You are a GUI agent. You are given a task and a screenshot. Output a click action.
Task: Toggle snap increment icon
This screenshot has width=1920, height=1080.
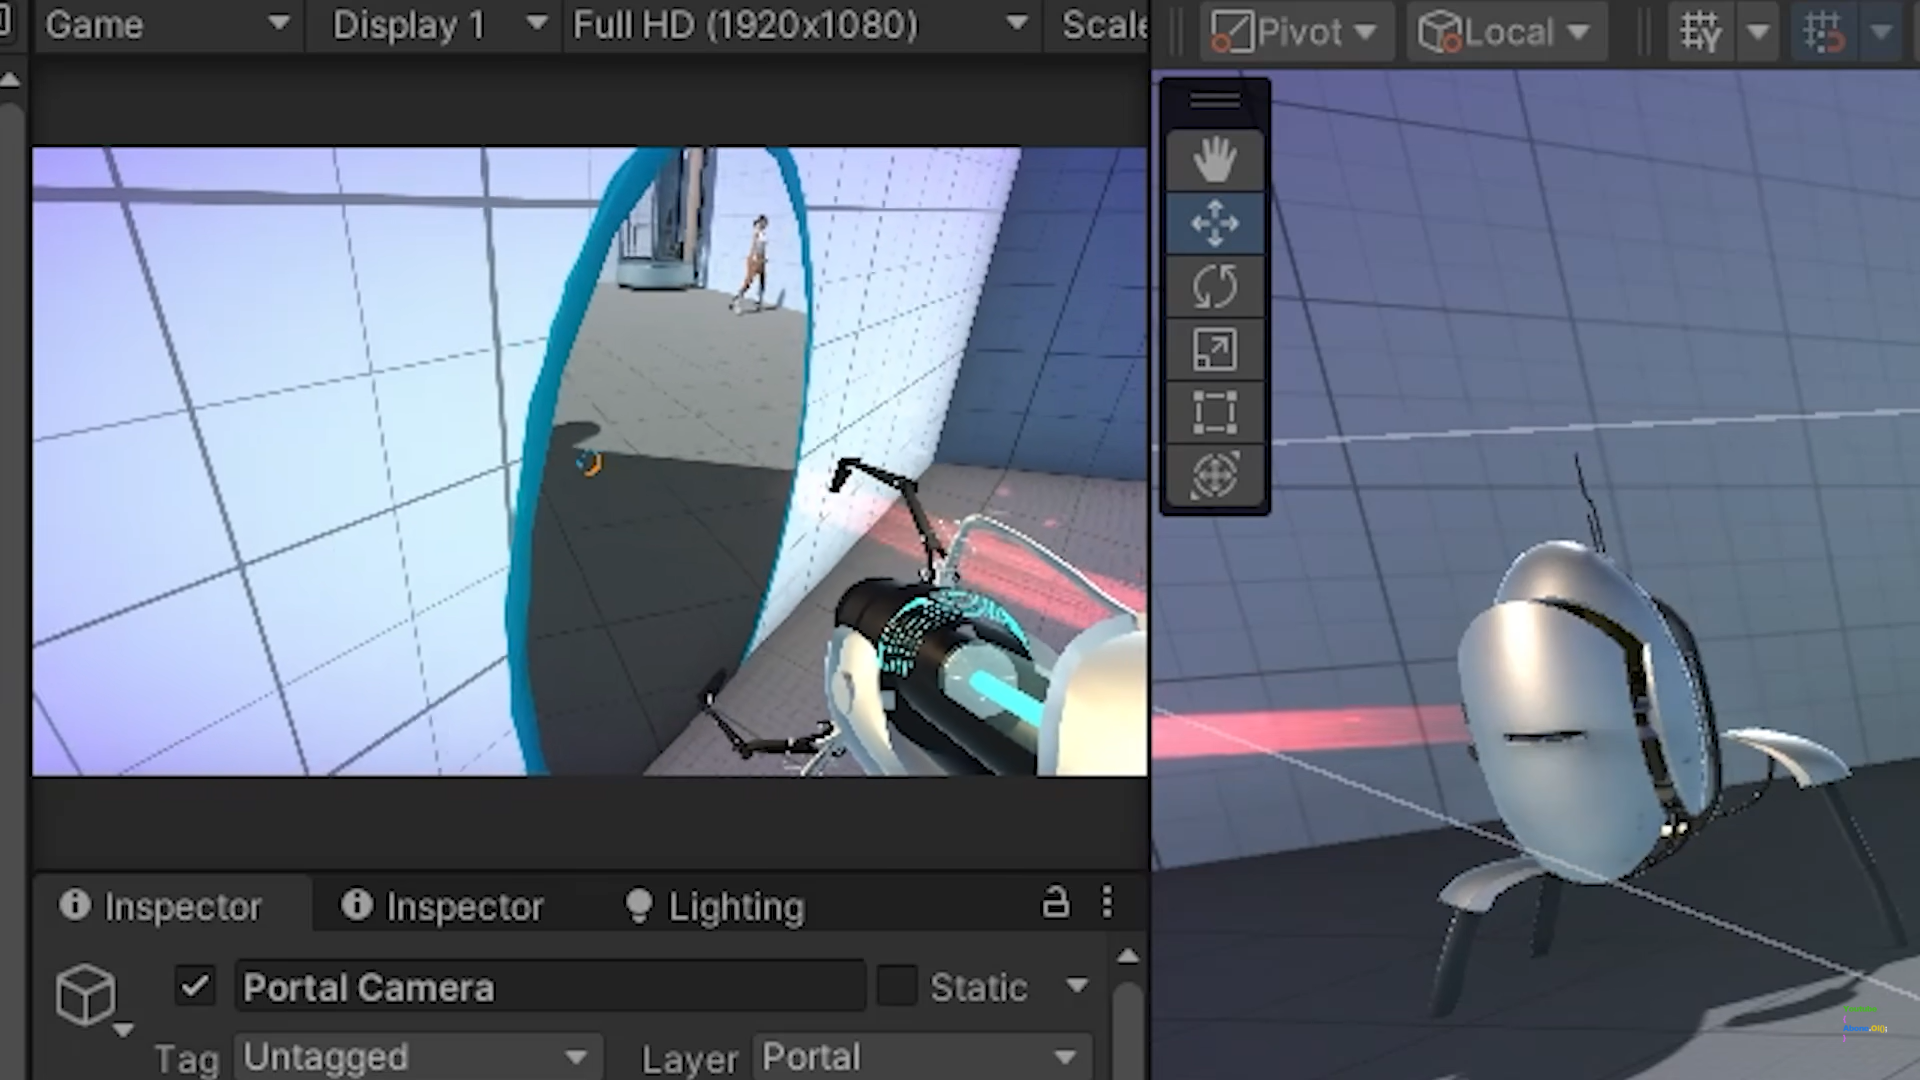[x=1823, y=32]
